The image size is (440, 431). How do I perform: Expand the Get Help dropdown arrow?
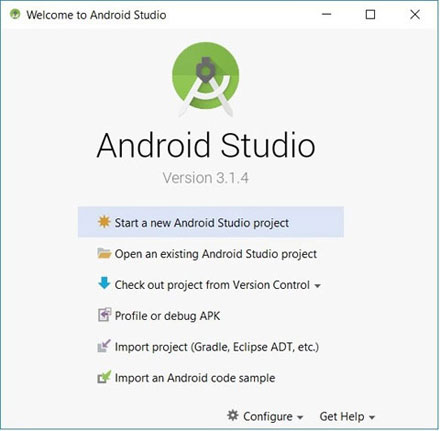[x=372, y=417]
